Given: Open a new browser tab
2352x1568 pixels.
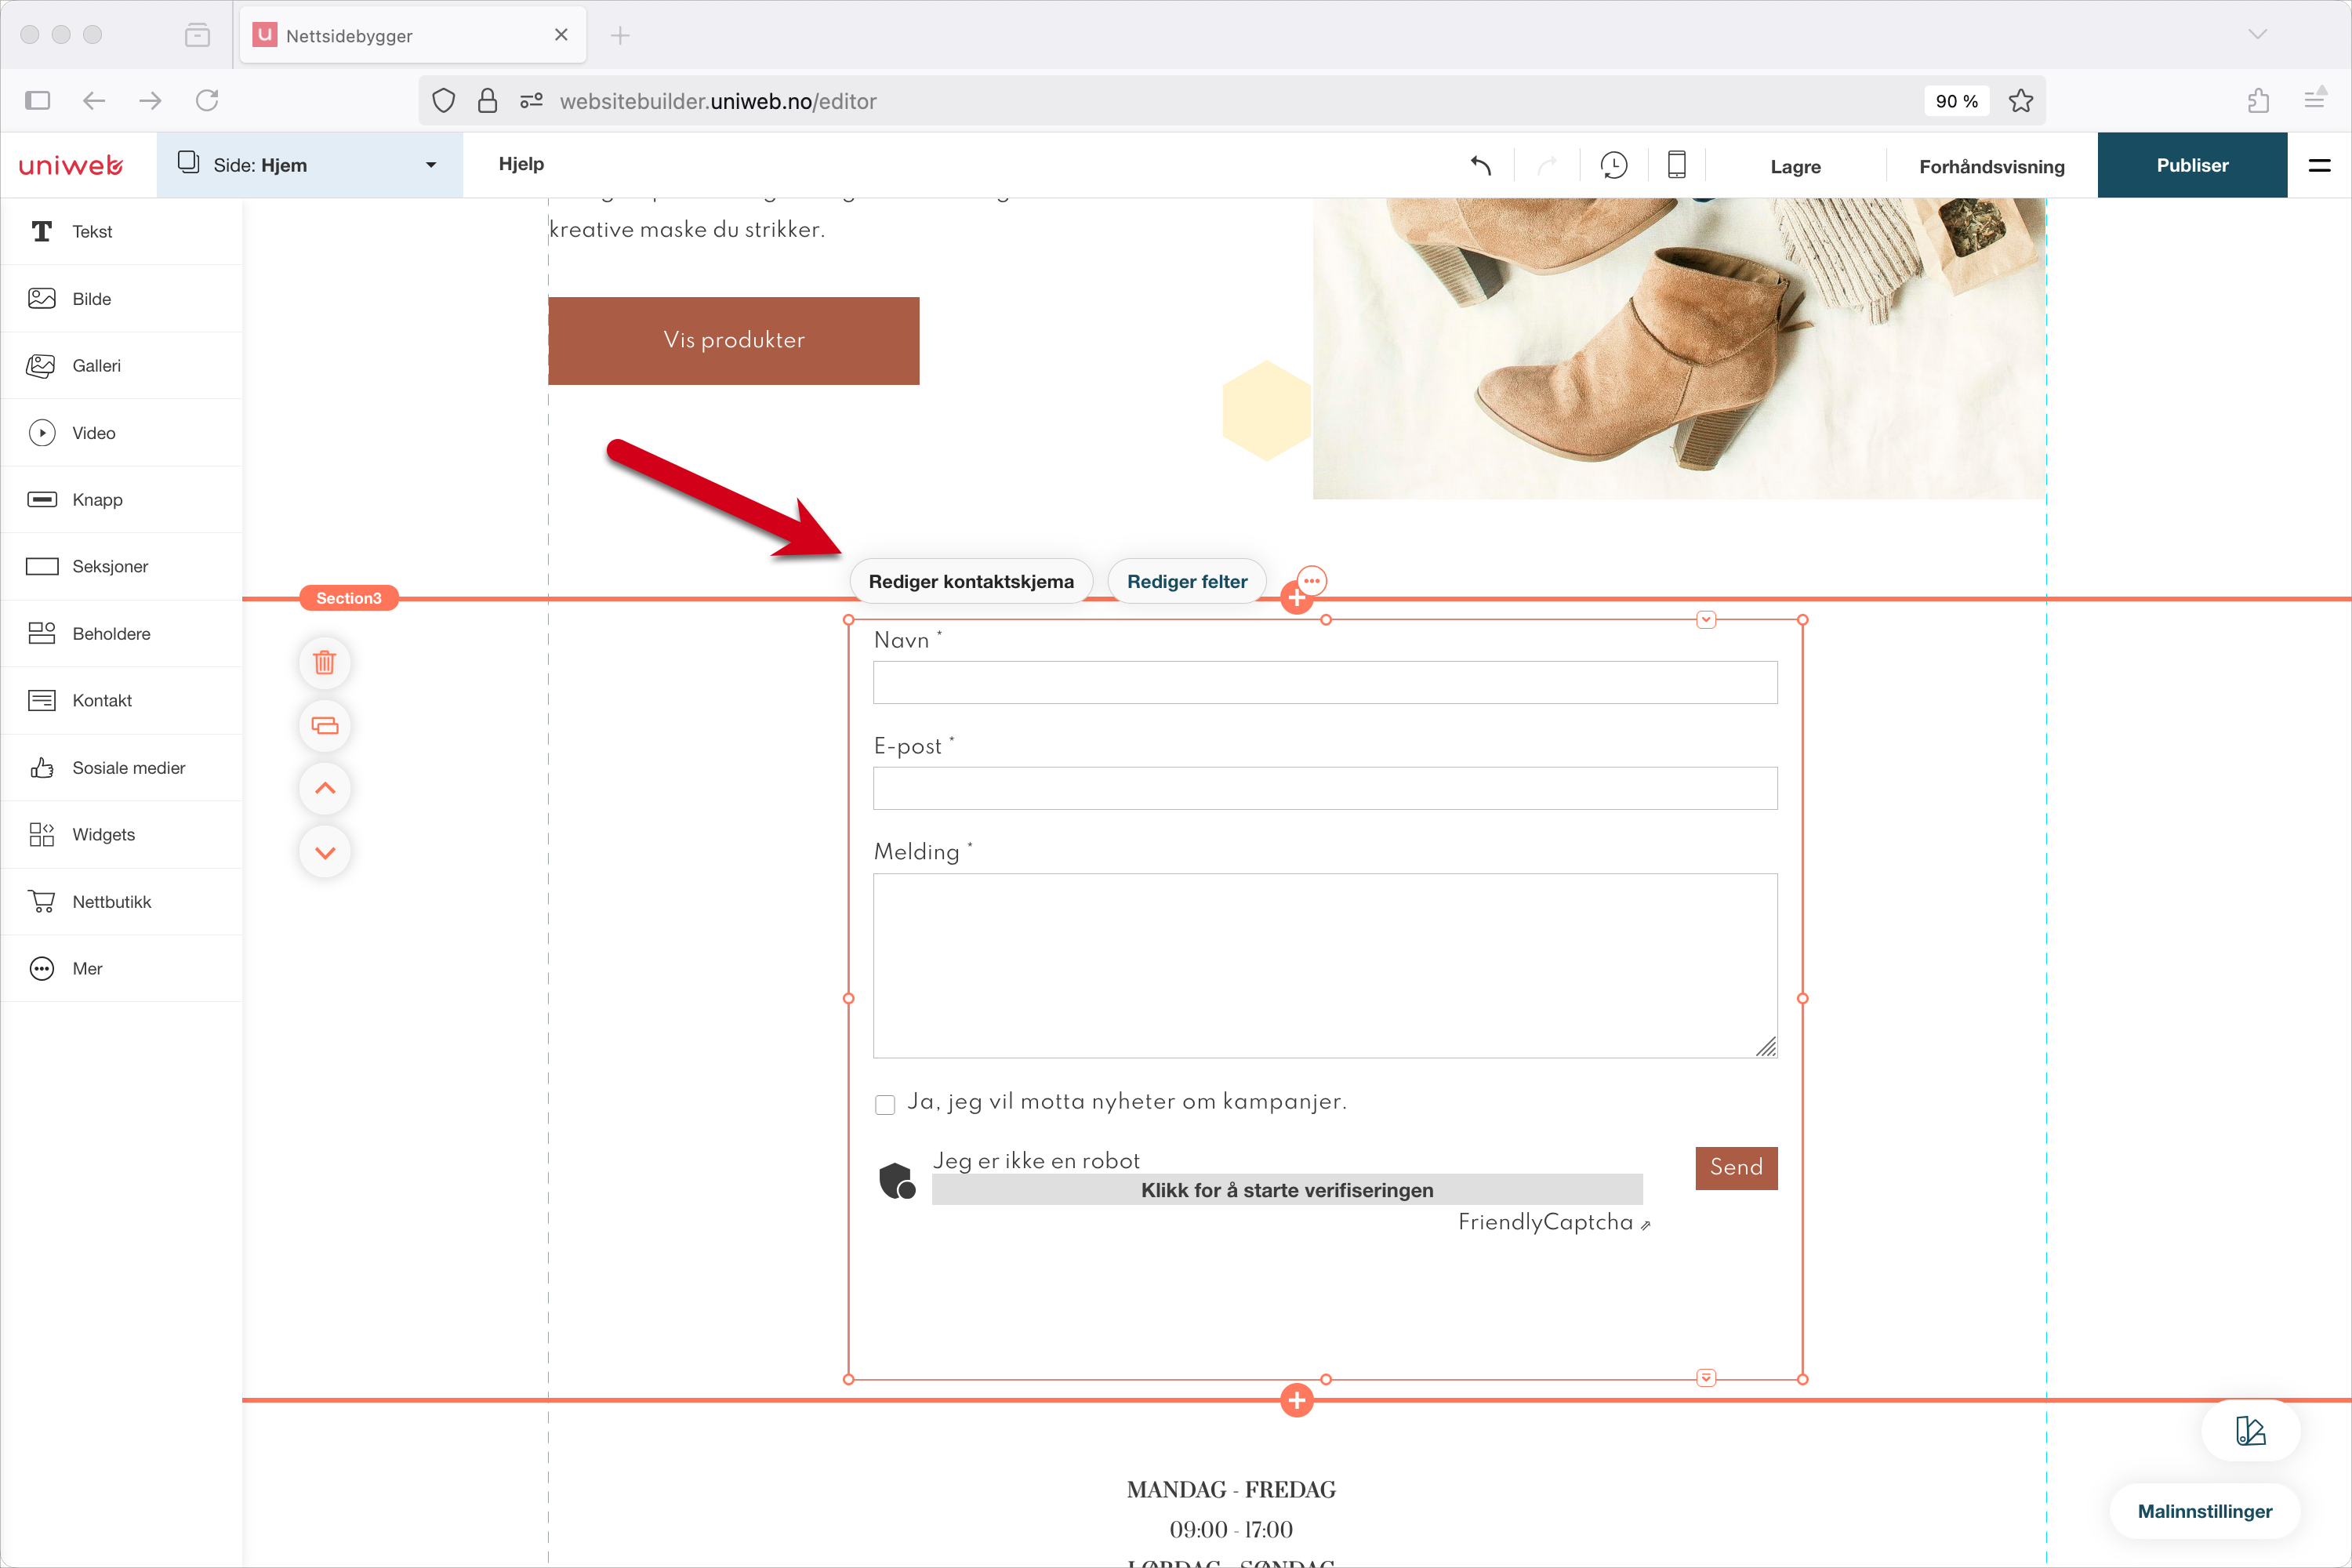Looking at the screenshot, I should coord(620,35).
